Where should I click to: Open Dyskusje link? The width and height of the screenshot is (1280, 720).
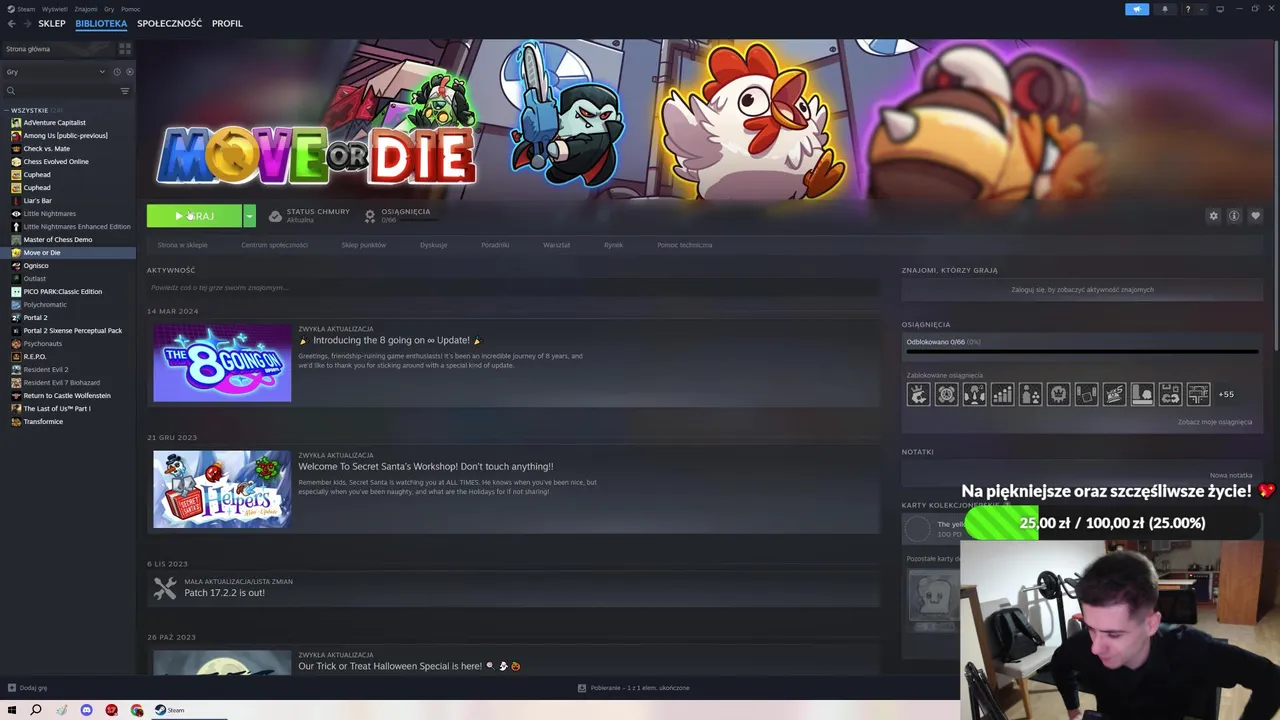click(433, 245)
